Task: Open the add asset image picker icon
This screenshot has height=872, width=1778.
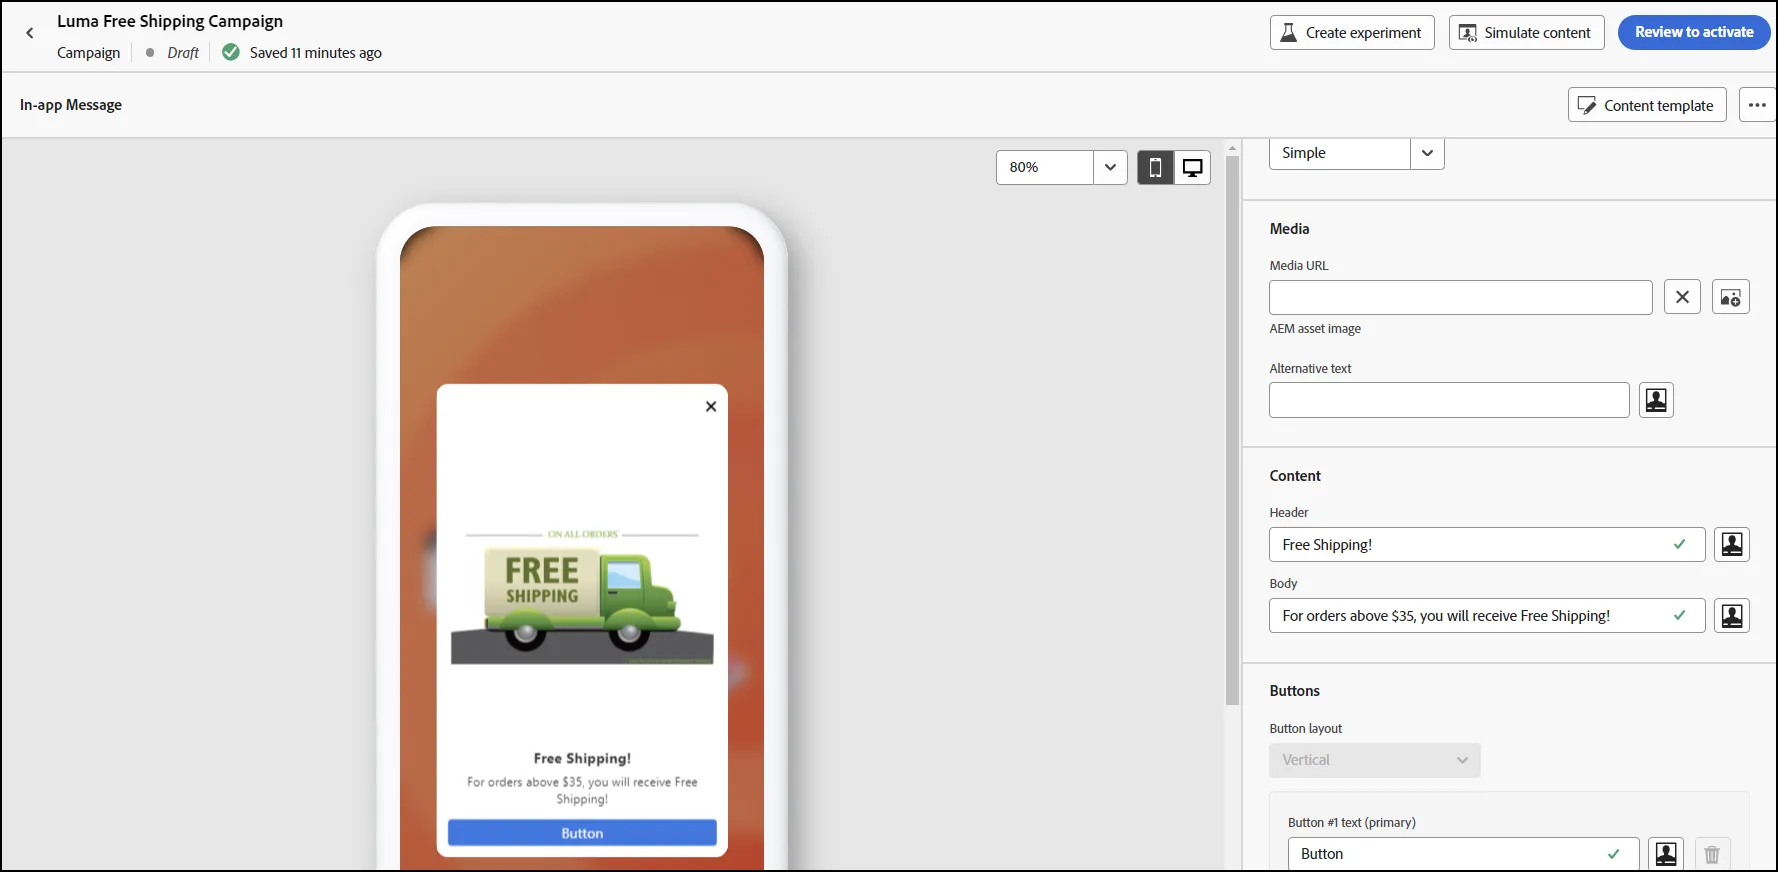Action: (1730, 297)
